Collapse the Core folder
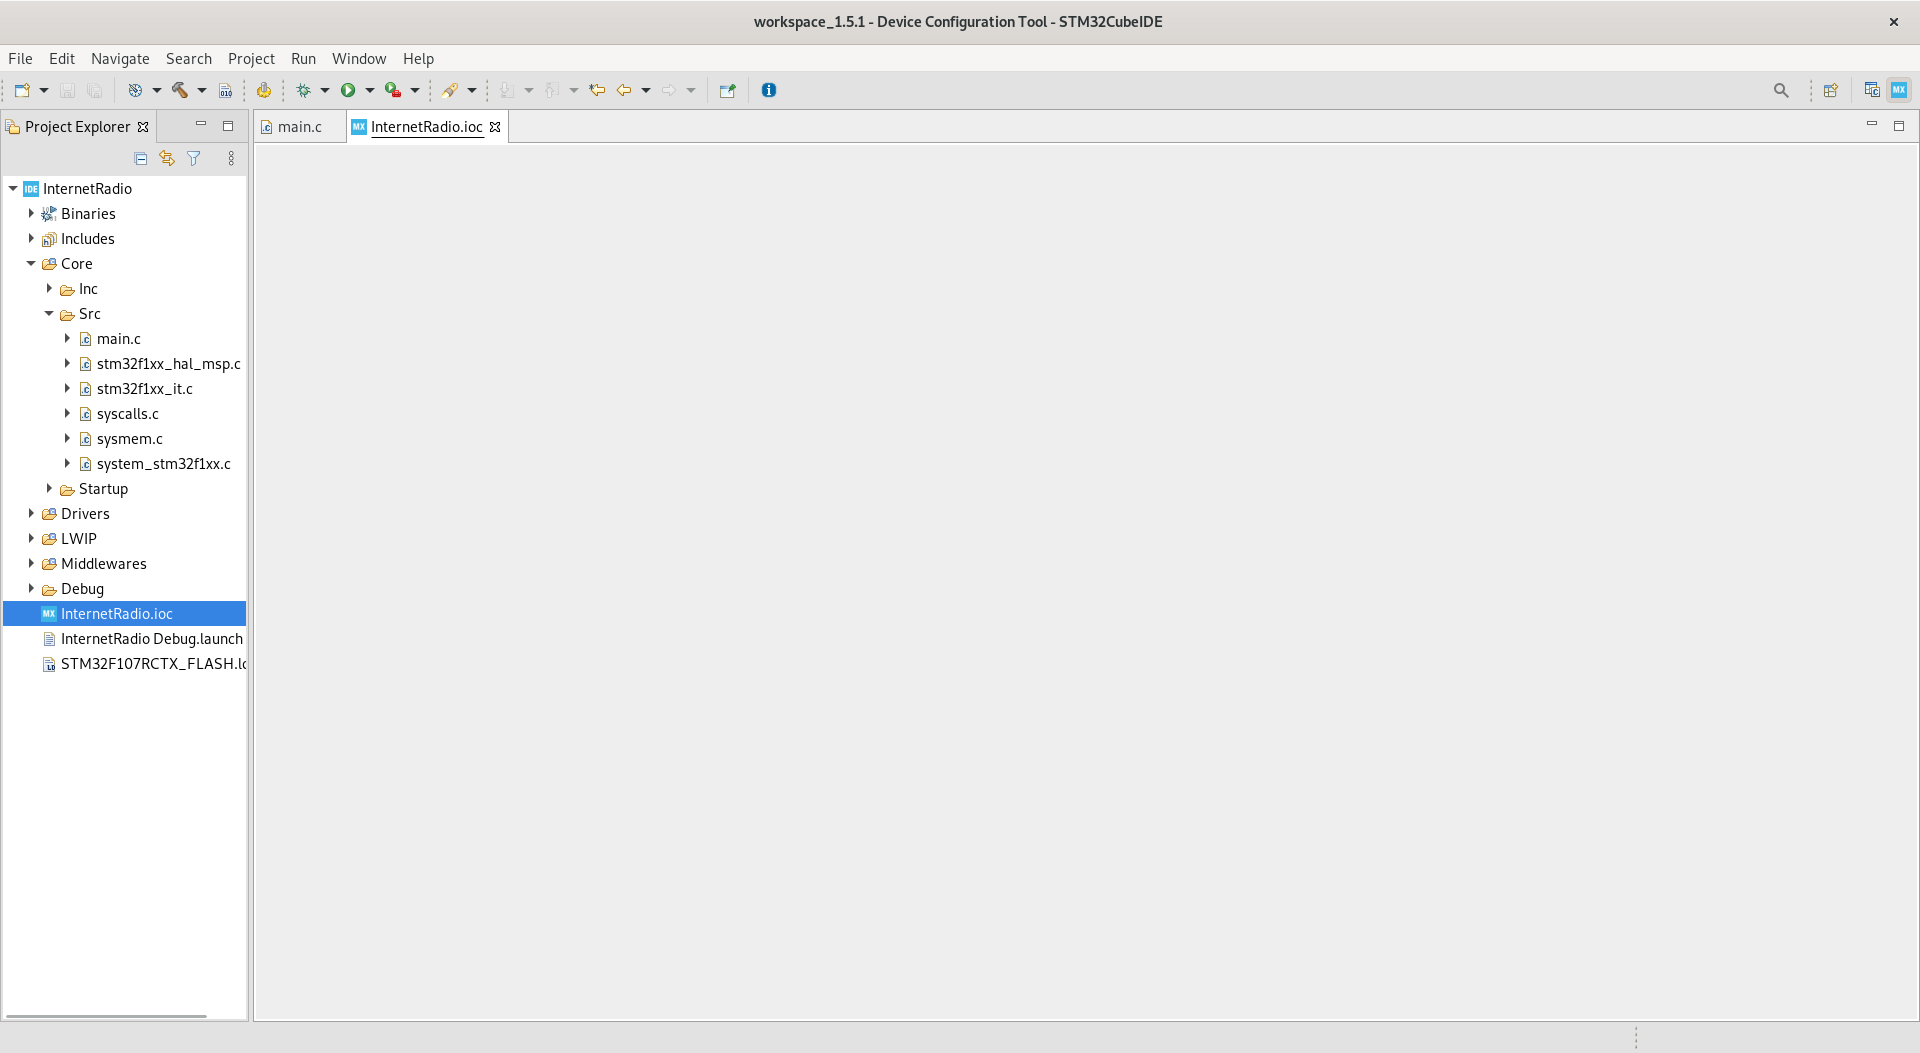Viewport: 1920px width, 1053px height. pos(31,263)
